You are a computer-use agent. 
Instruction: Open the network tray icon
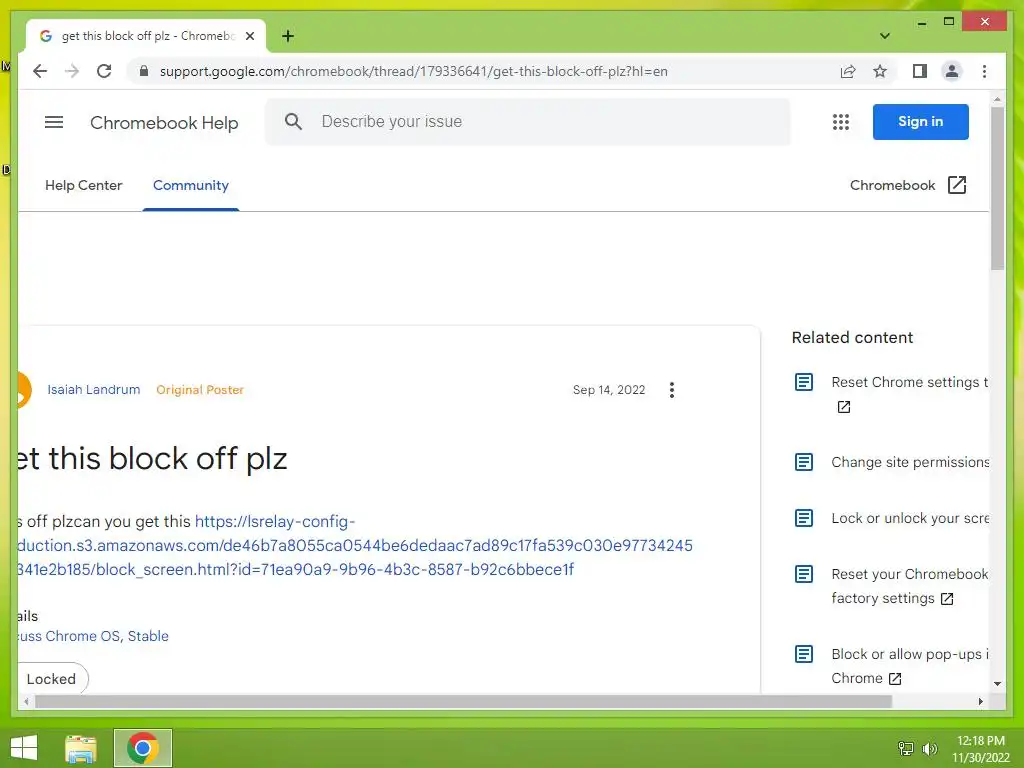pos(906,749)
